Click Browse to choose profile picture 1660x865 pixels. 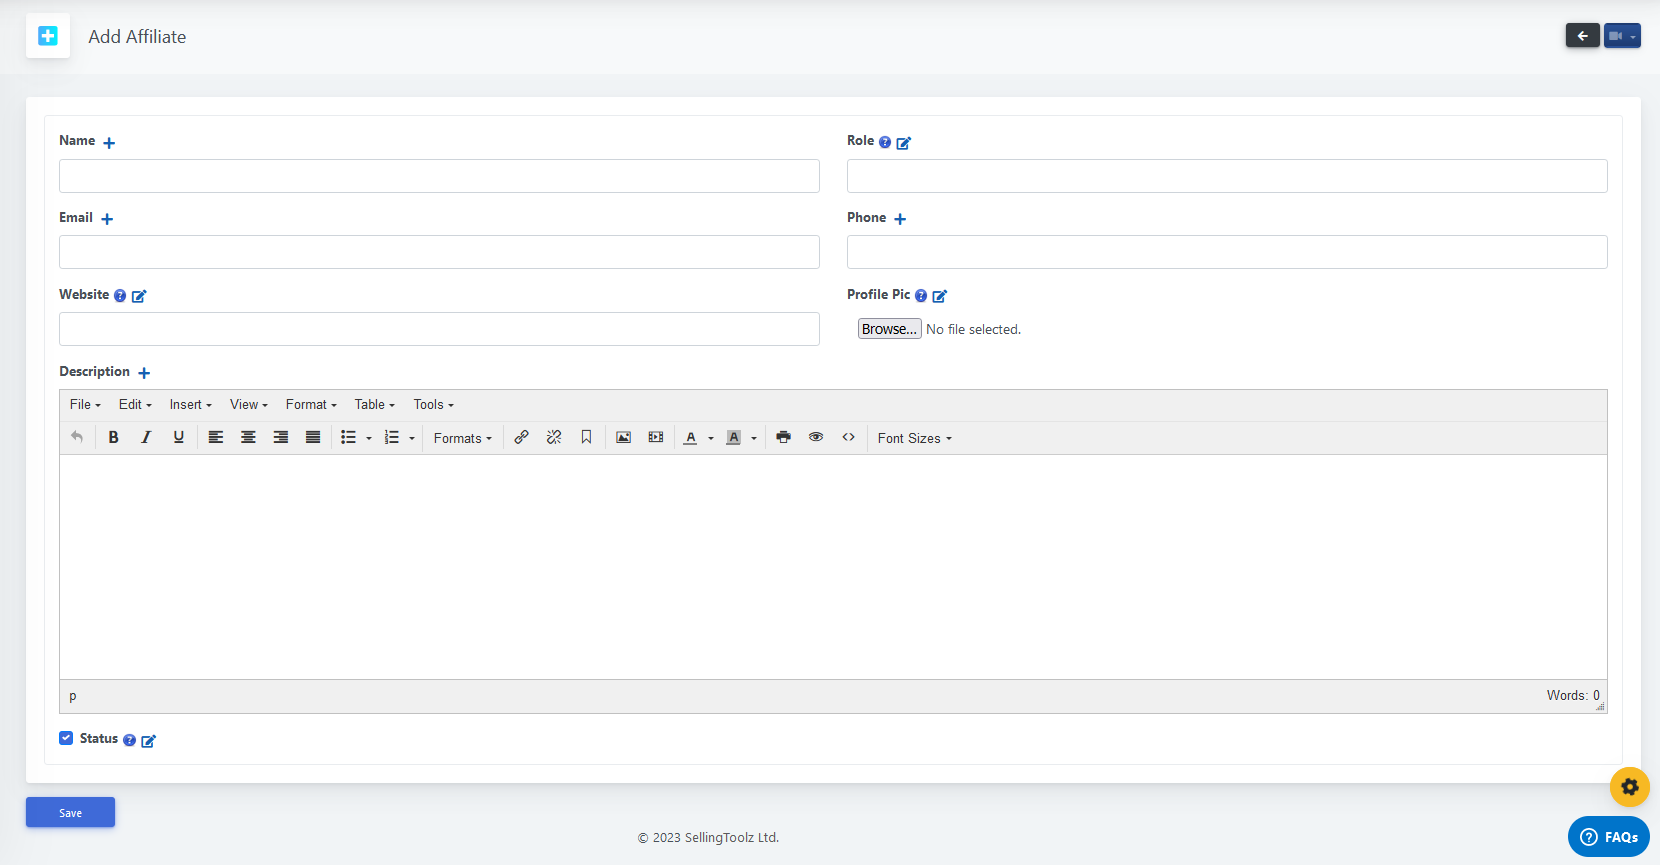tap(889, 329)
